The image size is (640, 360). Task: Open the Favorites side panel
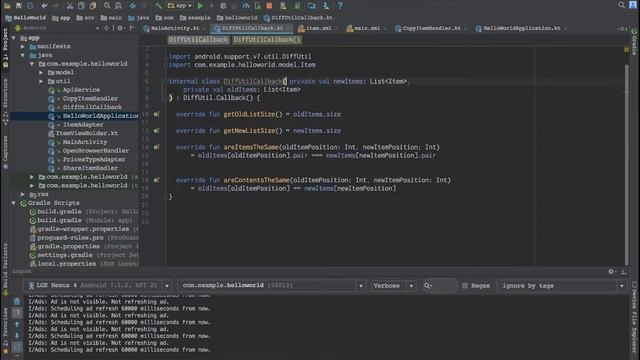[x=5, y=331]
